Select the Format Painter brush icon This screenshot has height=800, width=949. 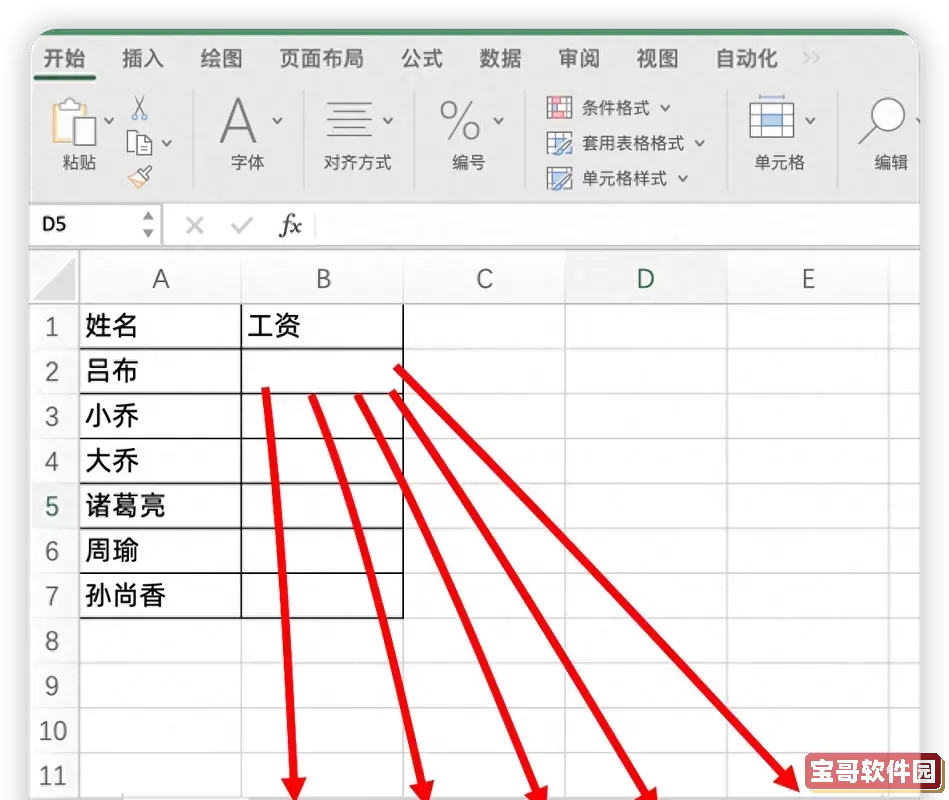coord(140,177)
